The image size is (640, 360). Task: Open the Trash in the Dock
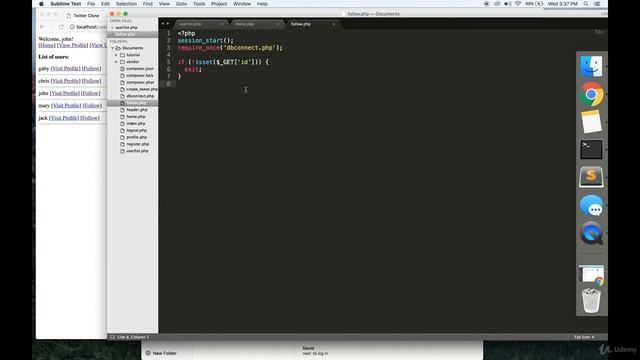click(x=591, y=301)
